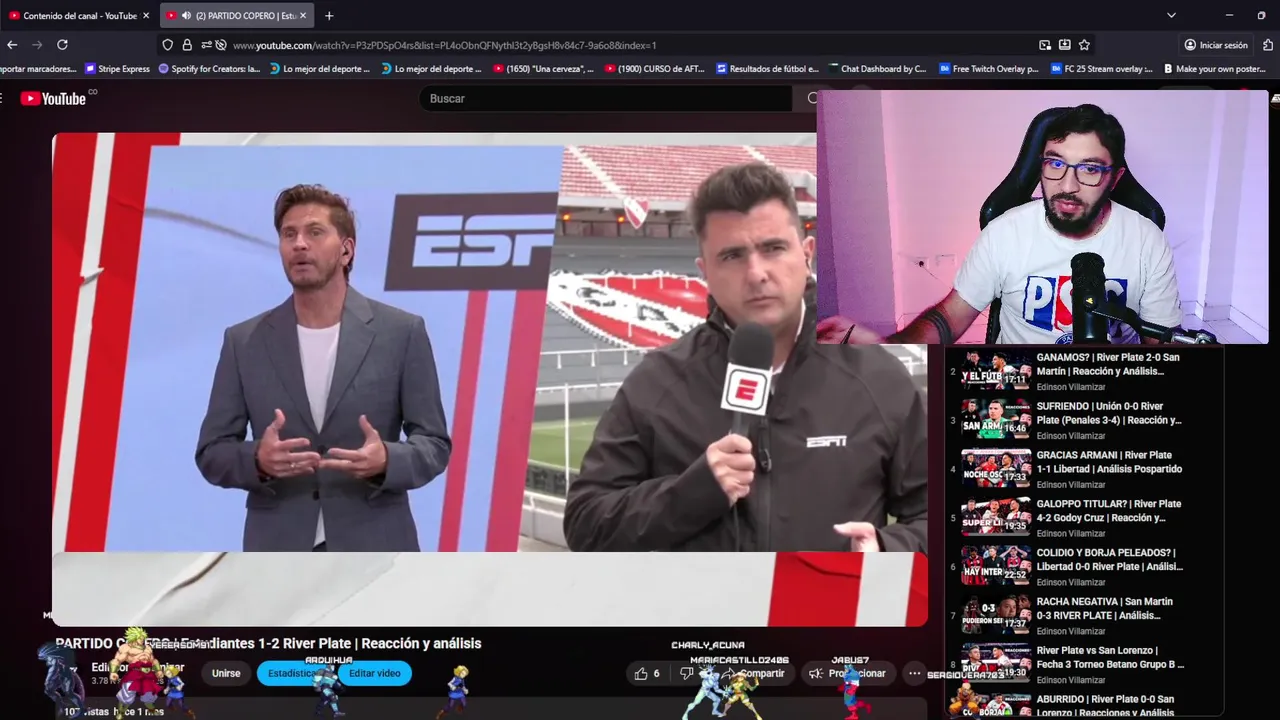
Task: Open 'GALOPPO TITULAR? | River Plate 4-2' title
Action: [1109, 511]
